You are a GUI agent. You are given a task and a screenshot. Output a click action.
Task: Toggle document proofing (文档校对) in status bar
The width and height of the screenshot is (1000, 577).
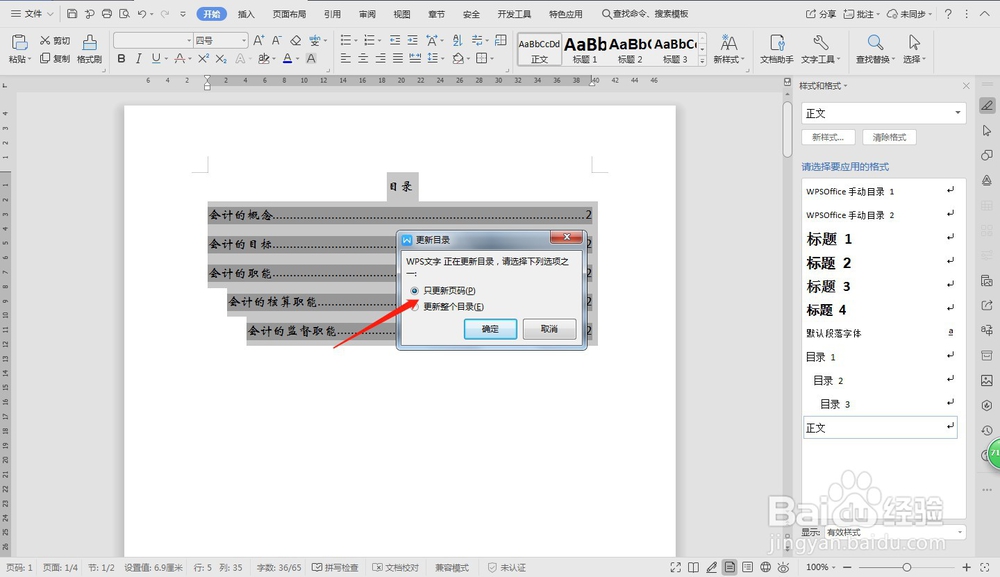[395, 567]
